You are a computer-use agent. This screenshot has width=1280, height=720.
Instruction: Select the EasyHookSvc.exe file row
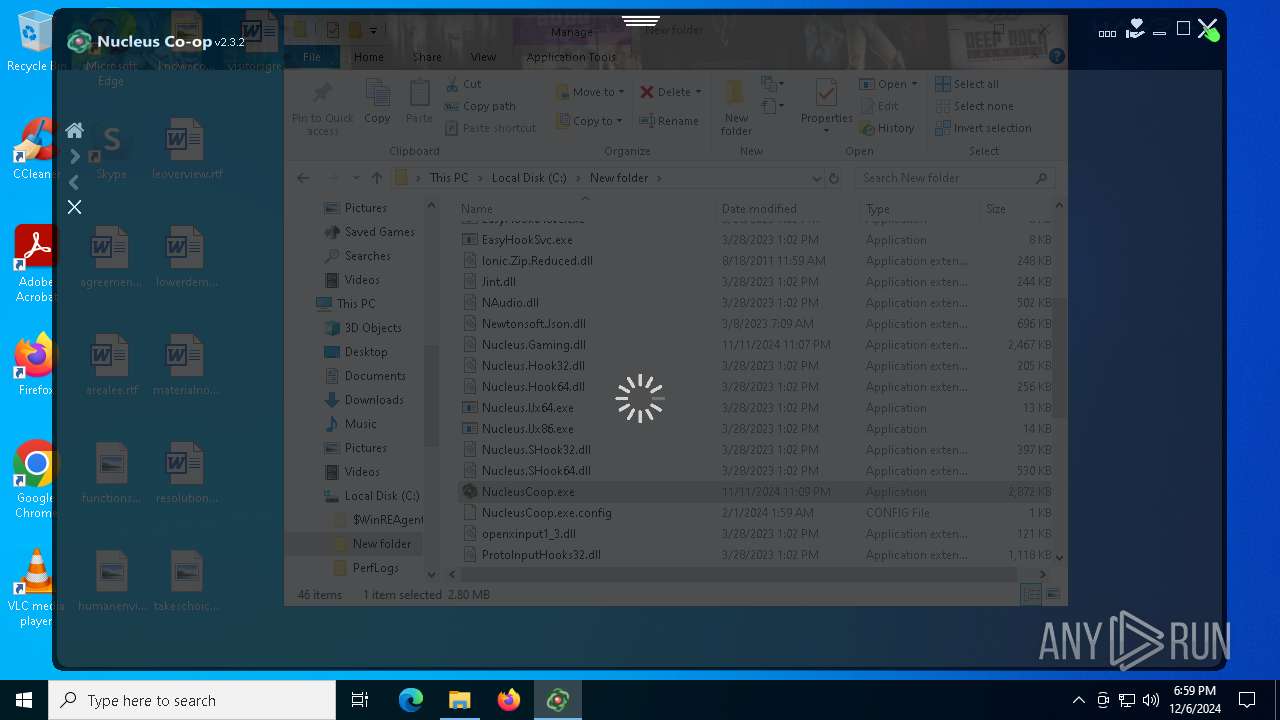click(x=757, y=240)
